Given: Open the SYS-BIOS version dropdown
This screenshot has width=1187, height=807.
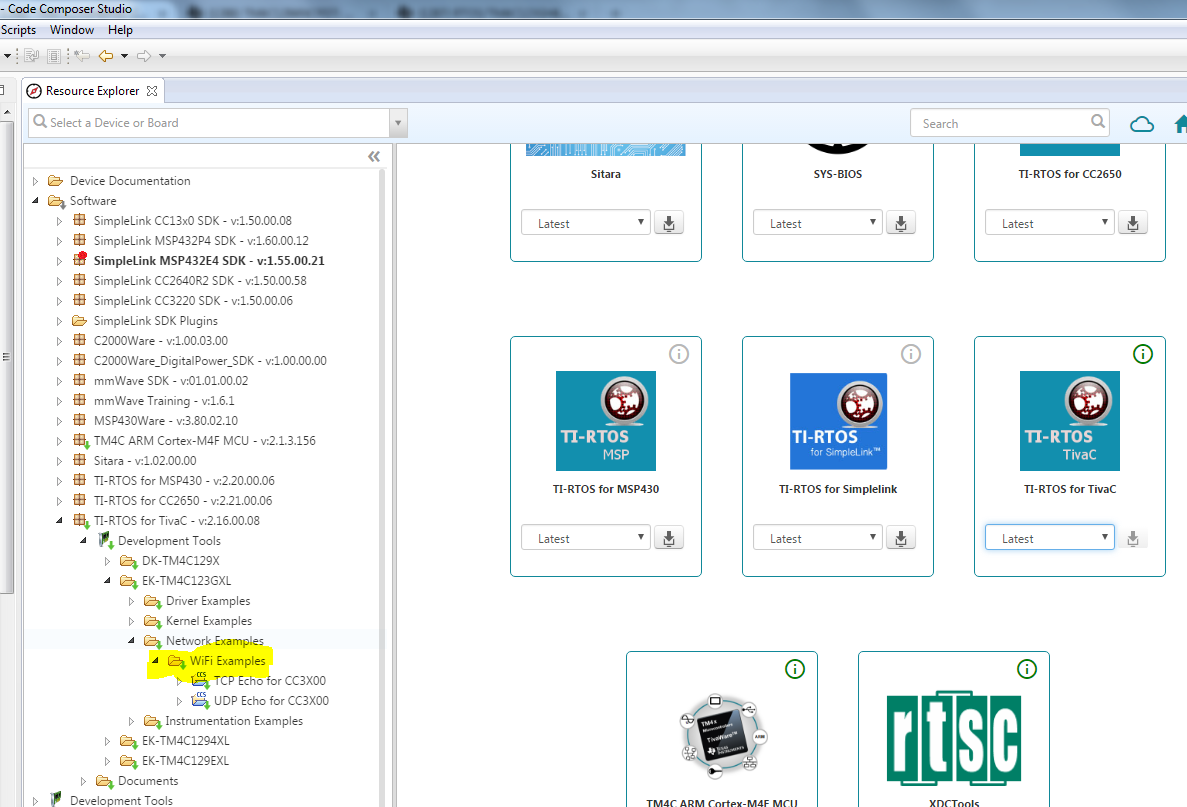Looking at the screenshot, I should (x=818, y=223).
